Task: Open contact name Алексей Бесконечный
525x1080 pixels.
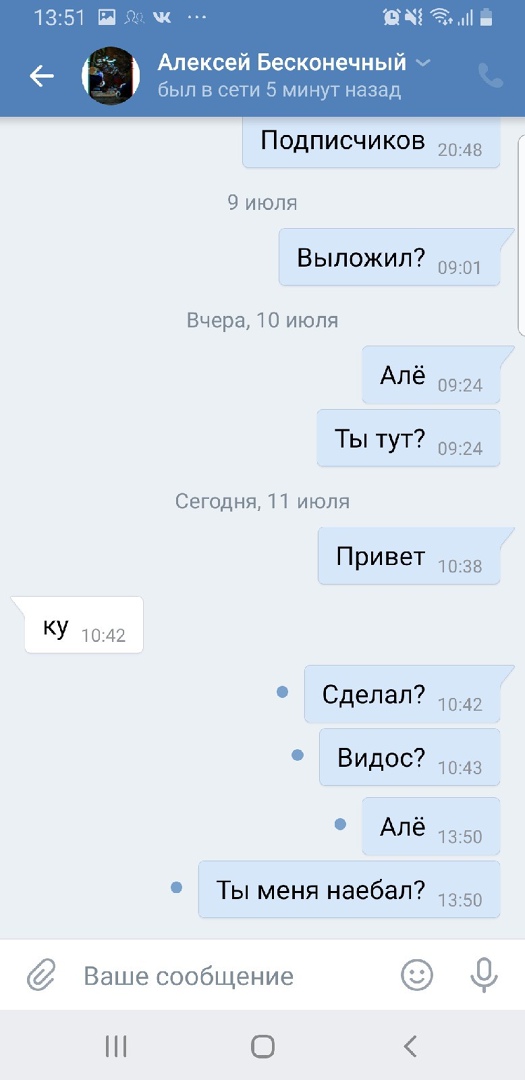Action: [x=282, y=63]
